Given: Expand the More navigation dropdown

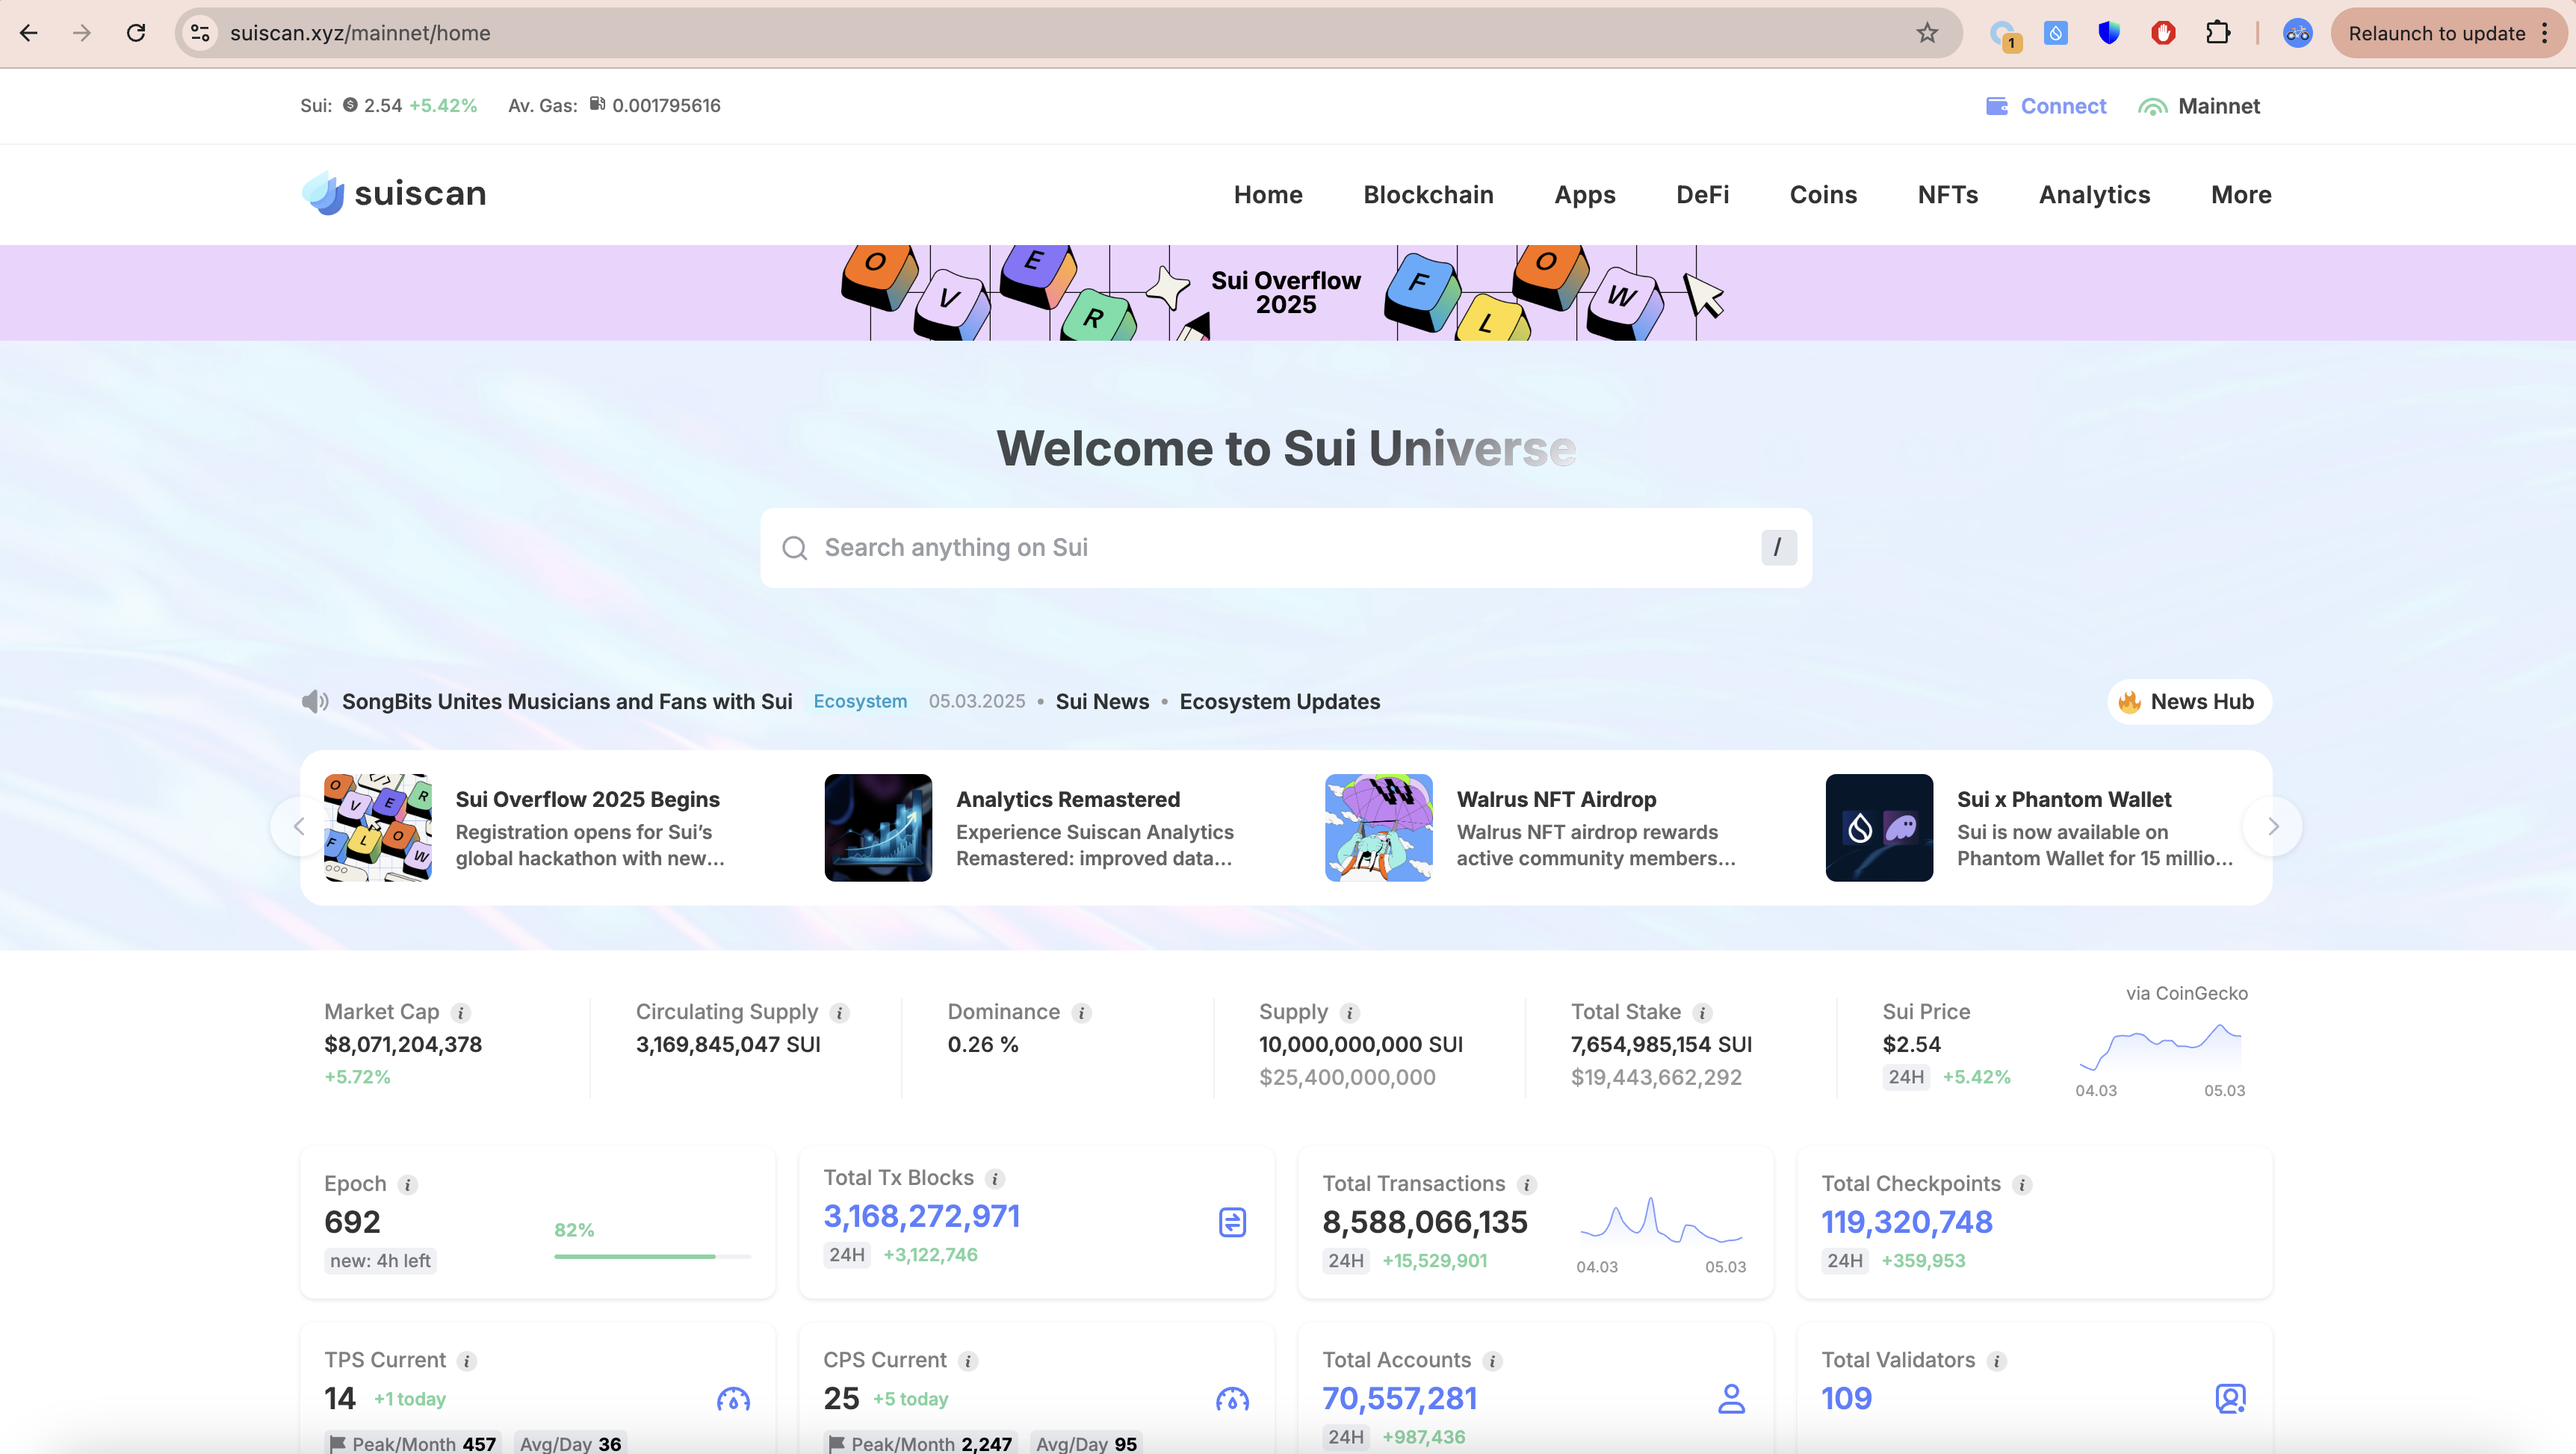Looking at the screenshot, I should [2241, 194].
